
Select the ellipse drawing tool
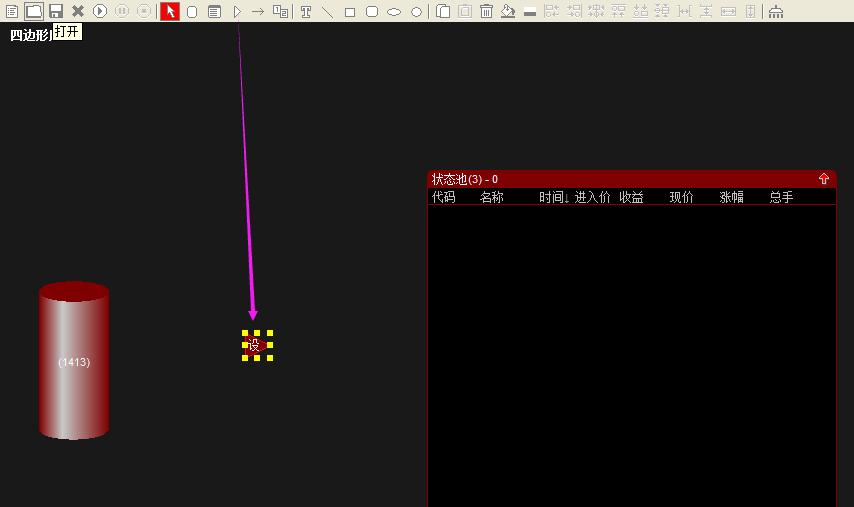[394, 12]
